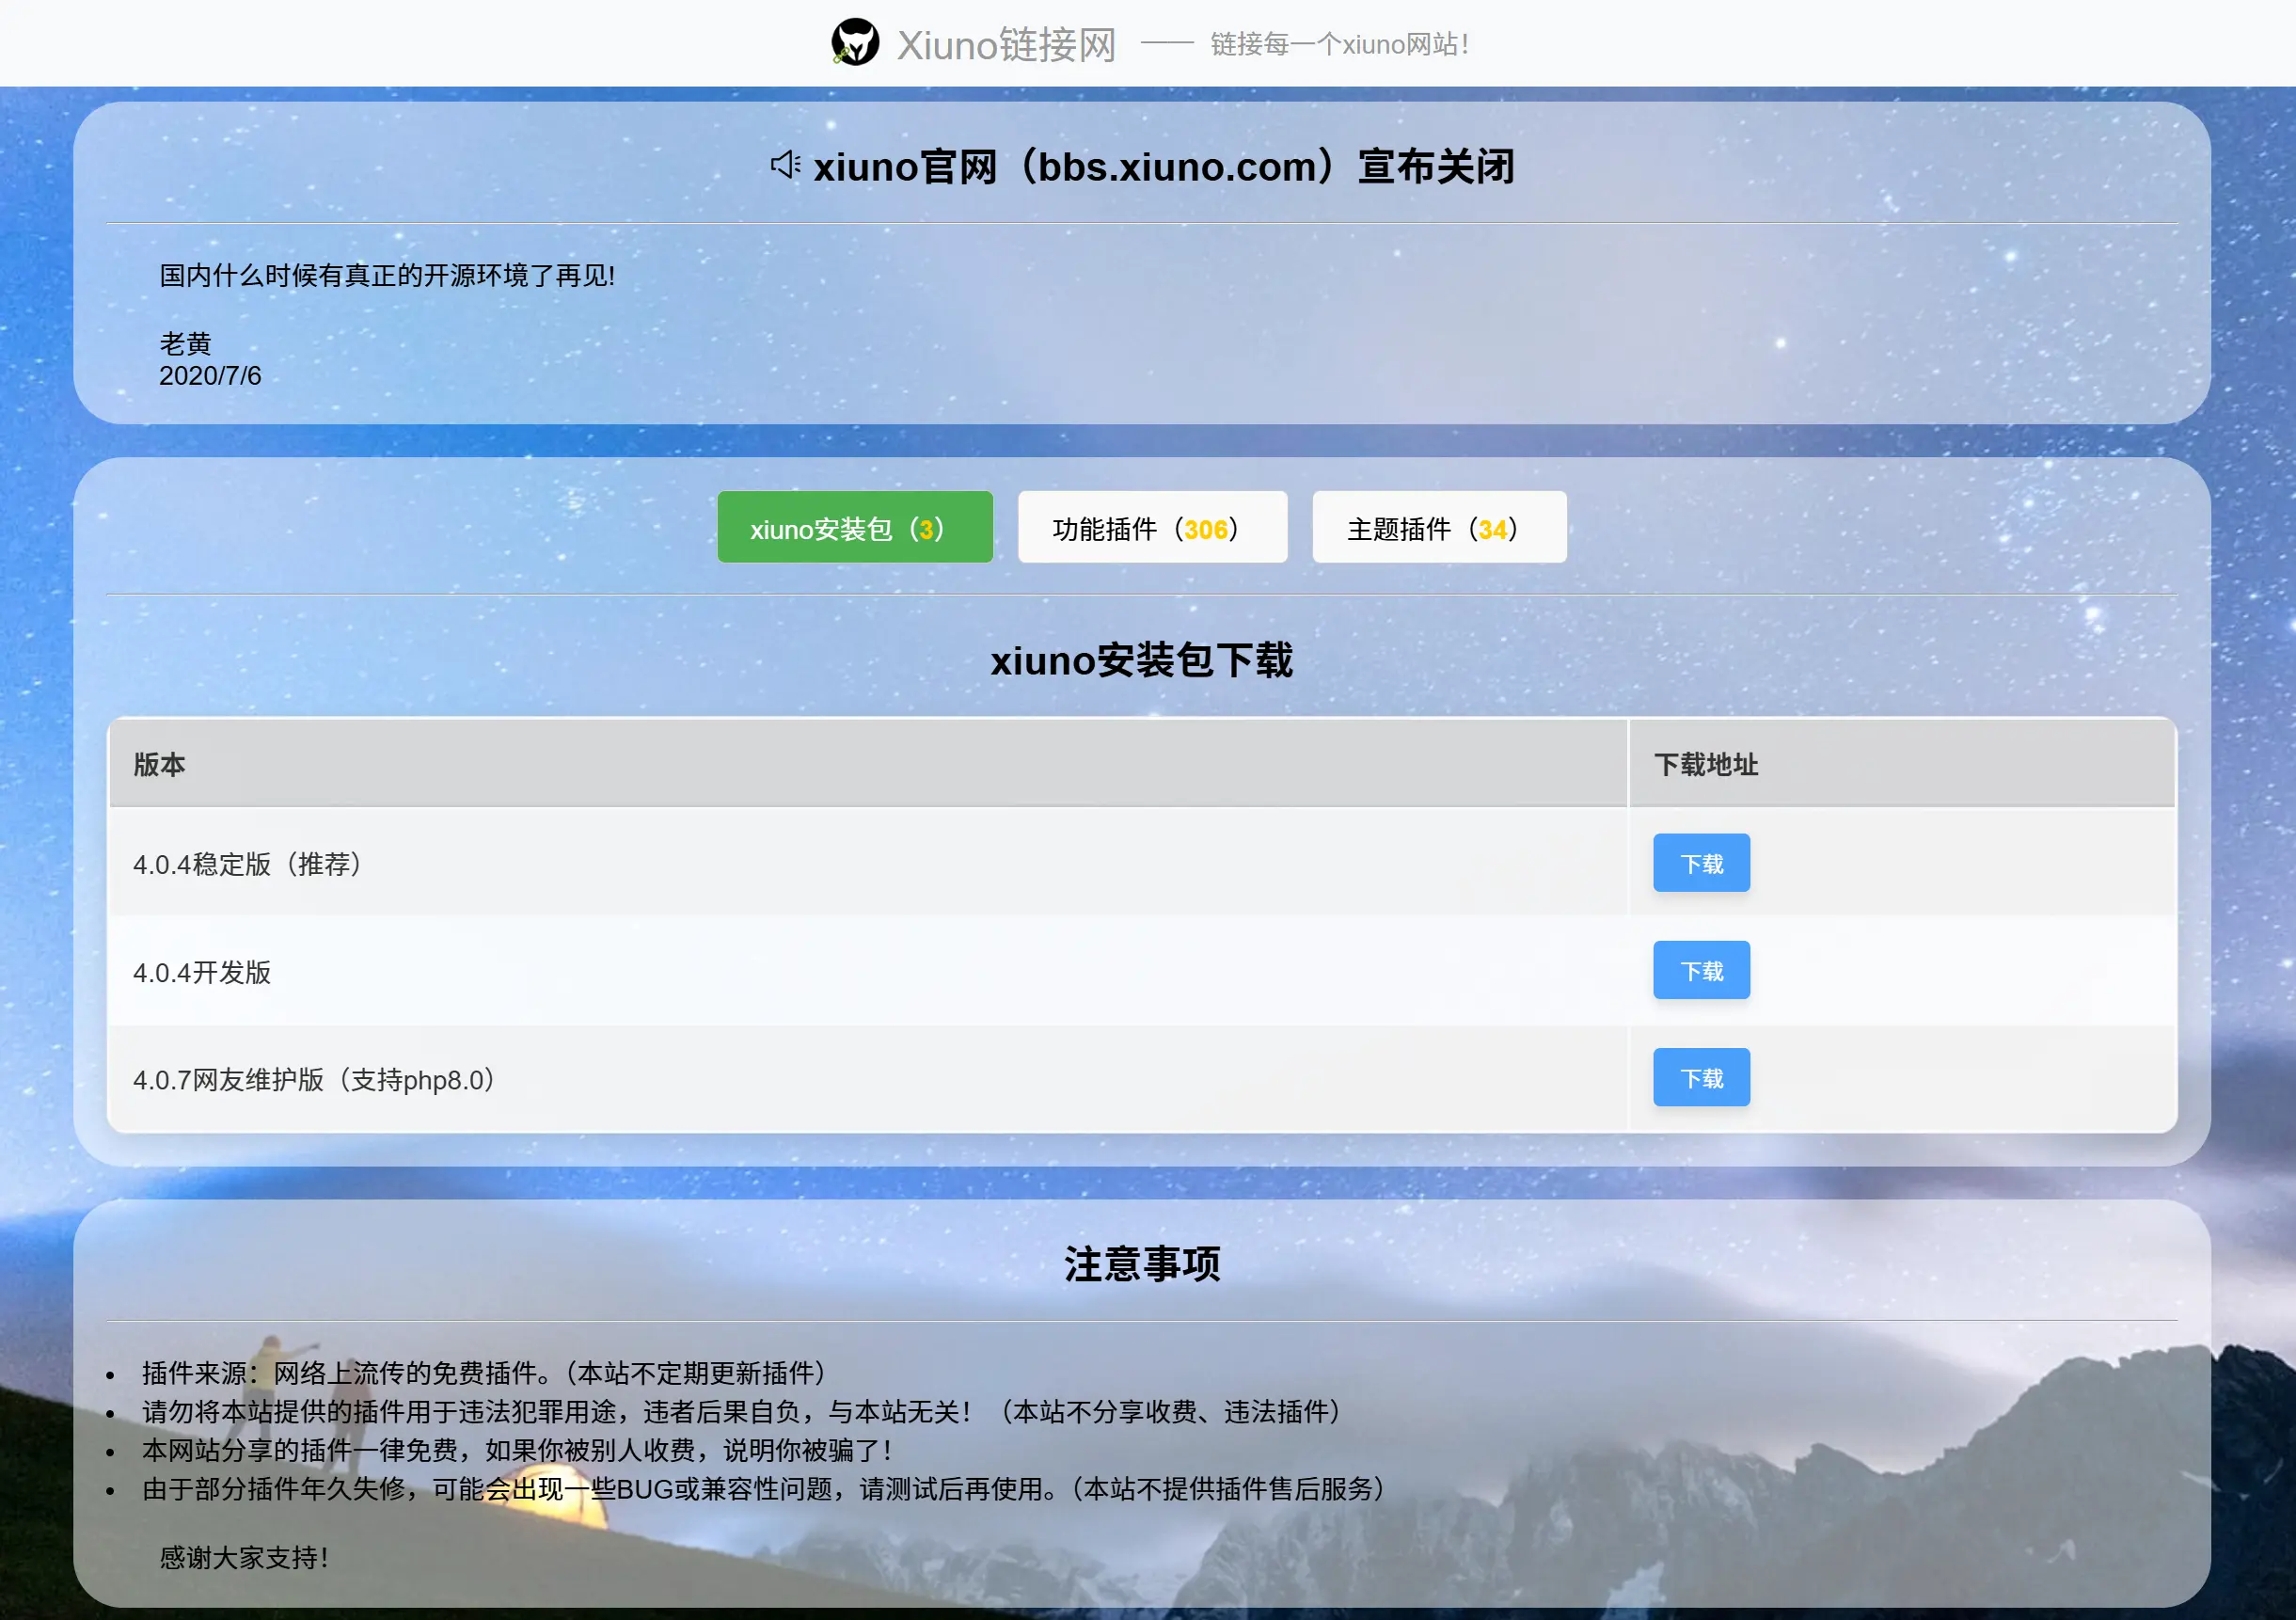Click the Xiuno fox logo icon
Screen dimensions: 2296x1620
point(855,42)
